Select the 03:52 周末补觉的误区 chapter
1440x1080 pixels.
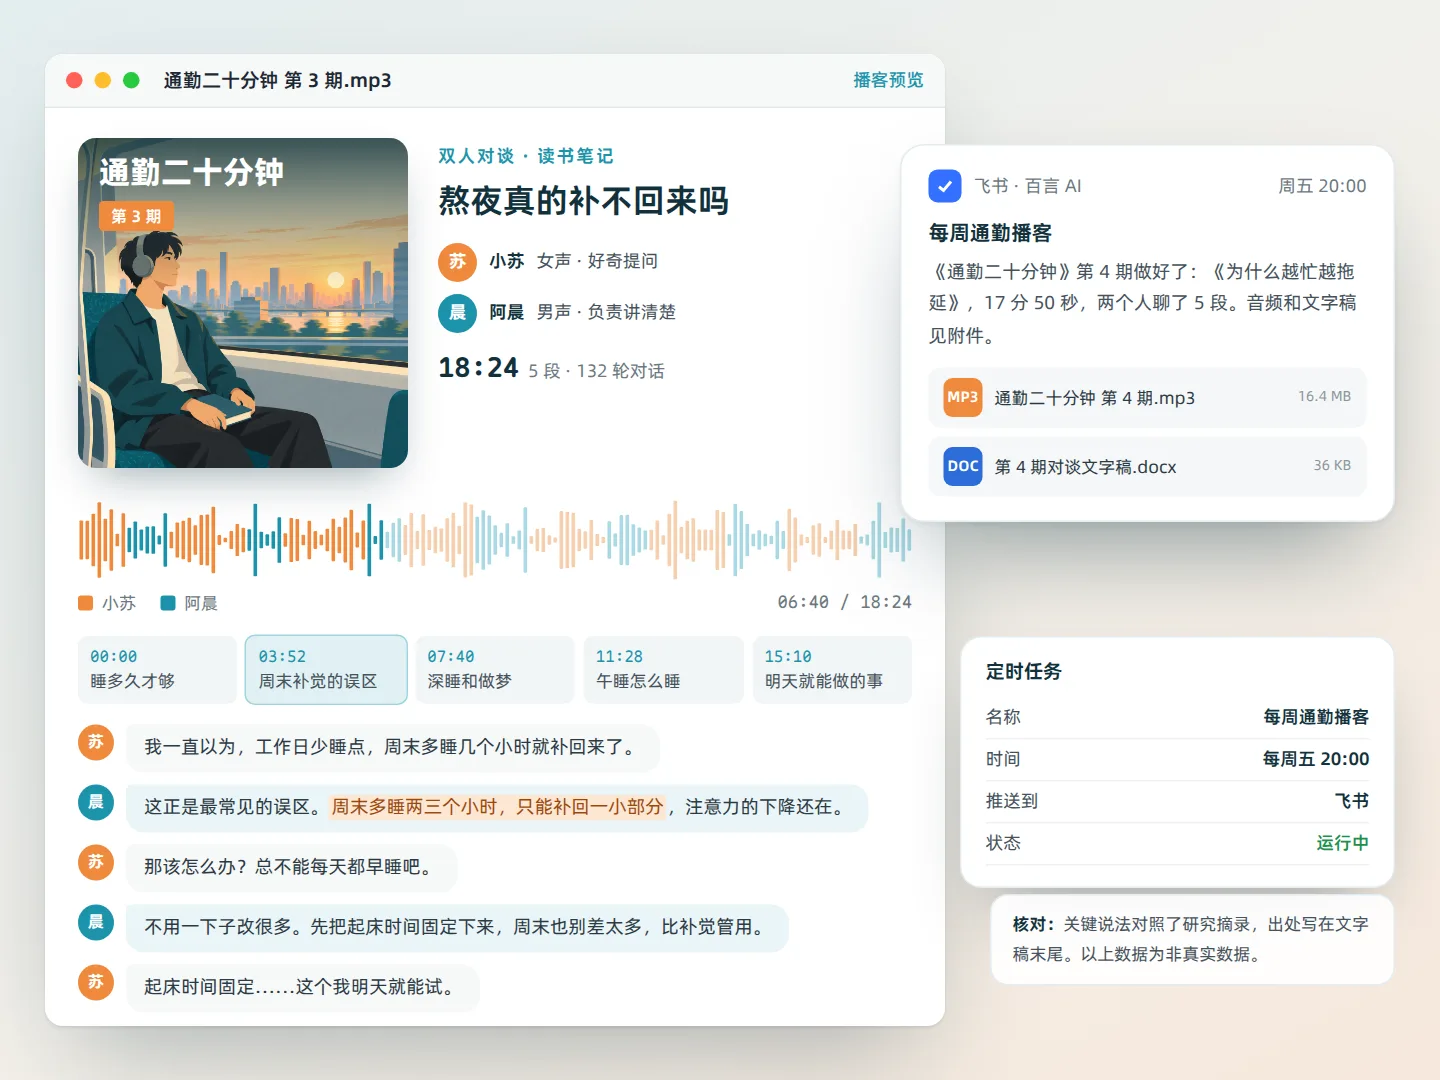pos(326,669)
